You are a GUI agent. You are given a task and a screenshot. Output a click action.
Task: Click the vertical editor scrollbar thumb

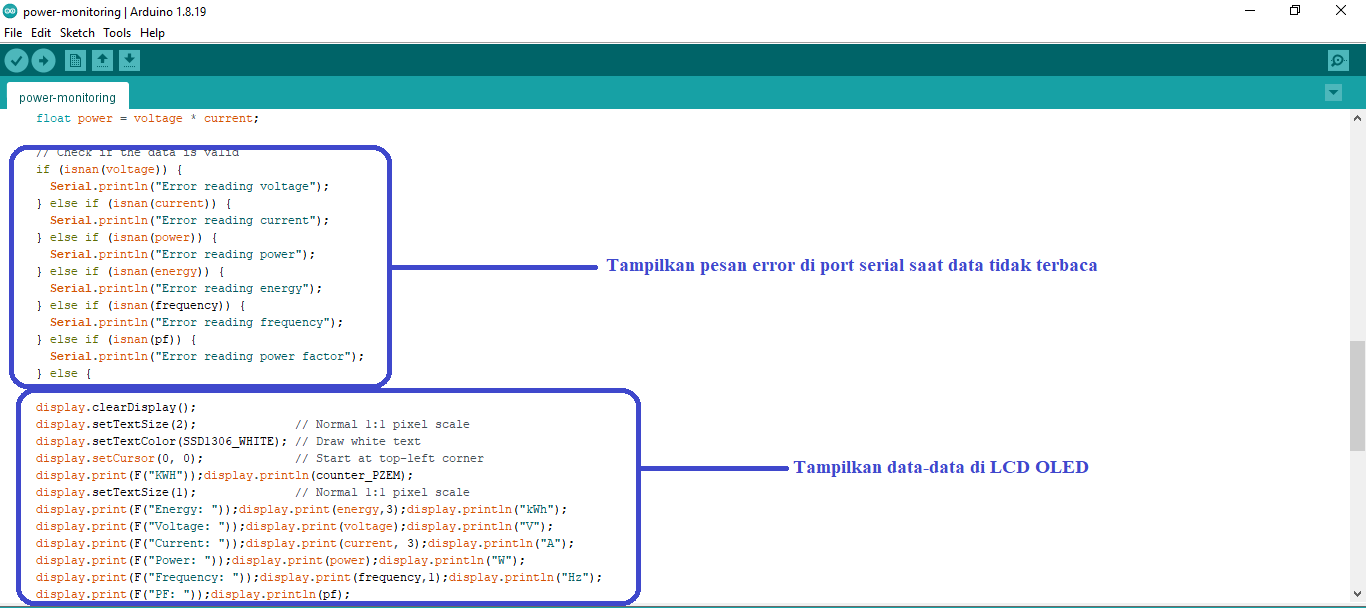pos(1357,395)
